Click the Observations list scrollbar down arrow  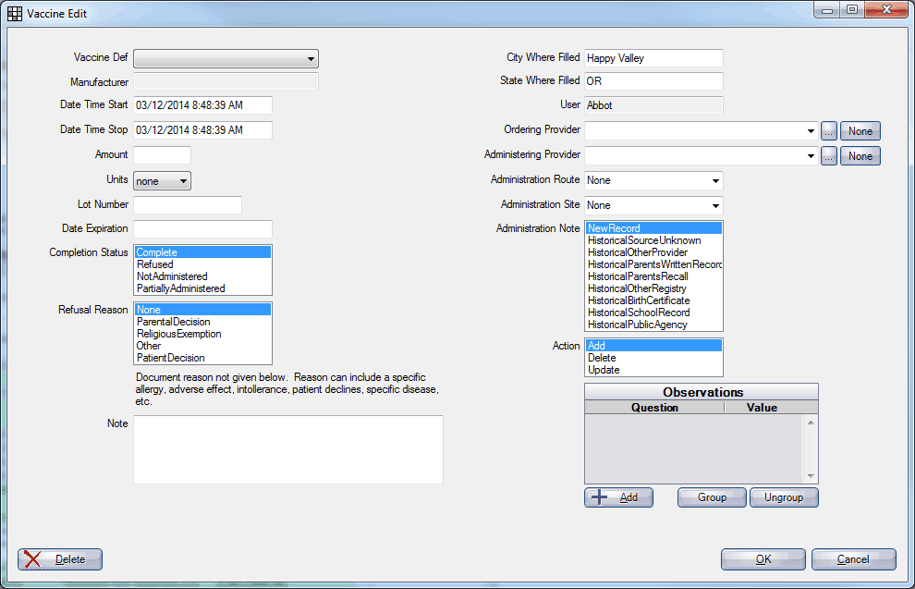pyautogui.click(x=811, y=476)
